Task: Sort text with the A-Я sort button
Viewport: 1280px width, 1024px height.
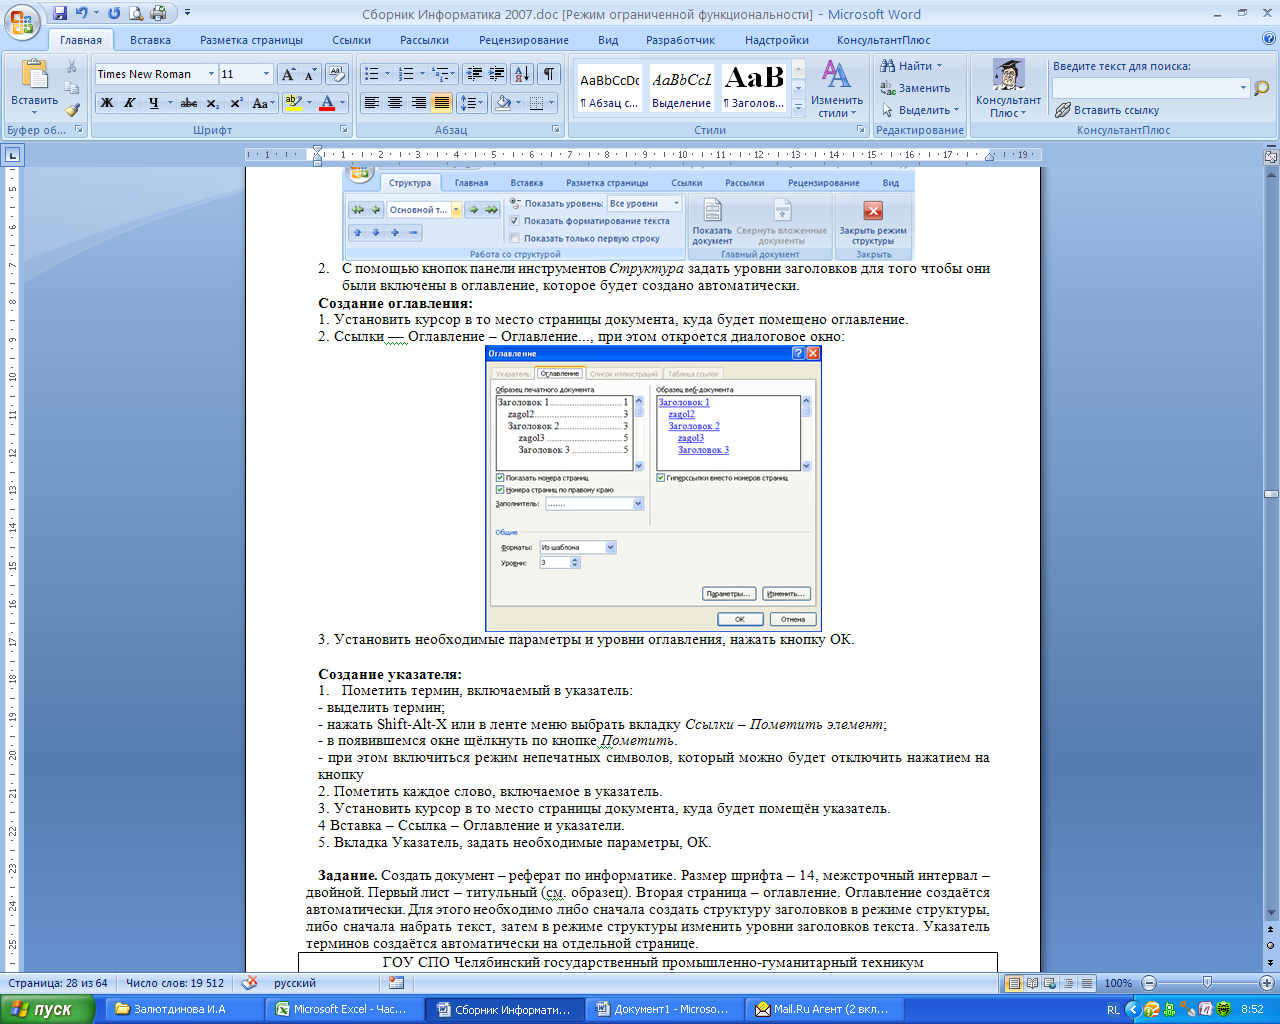Action: click(522, 74)
